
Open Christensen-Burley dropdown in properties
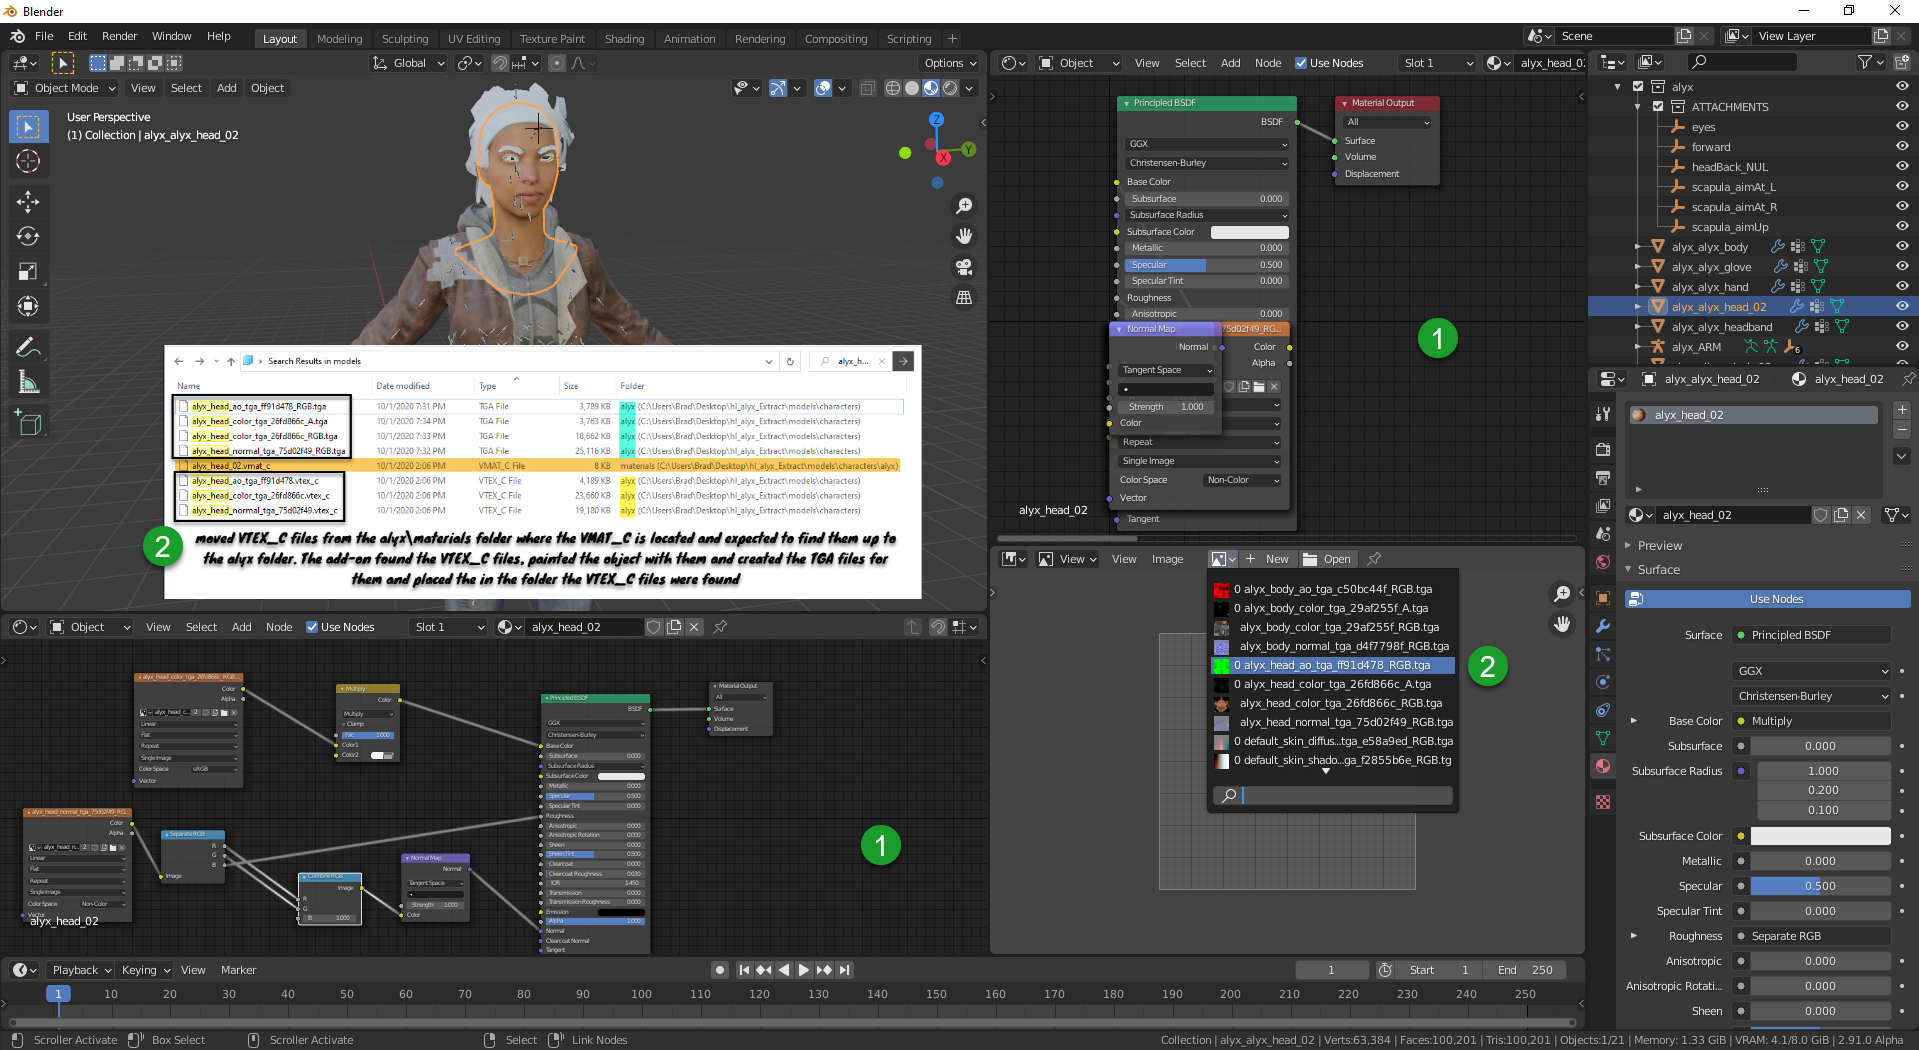(1812, 696)
